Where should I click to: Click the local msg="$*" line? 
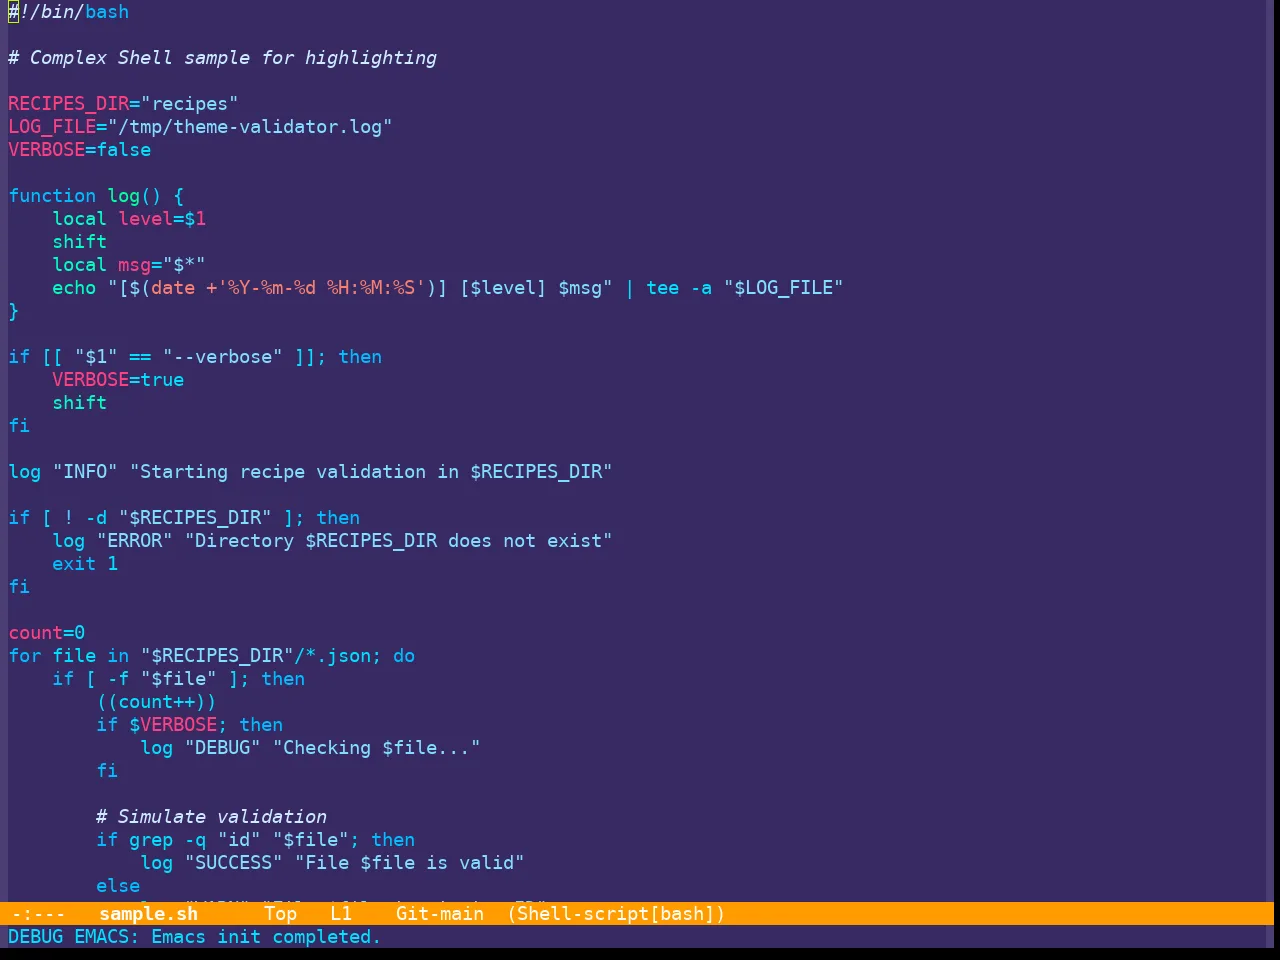(x=129, y=265)
